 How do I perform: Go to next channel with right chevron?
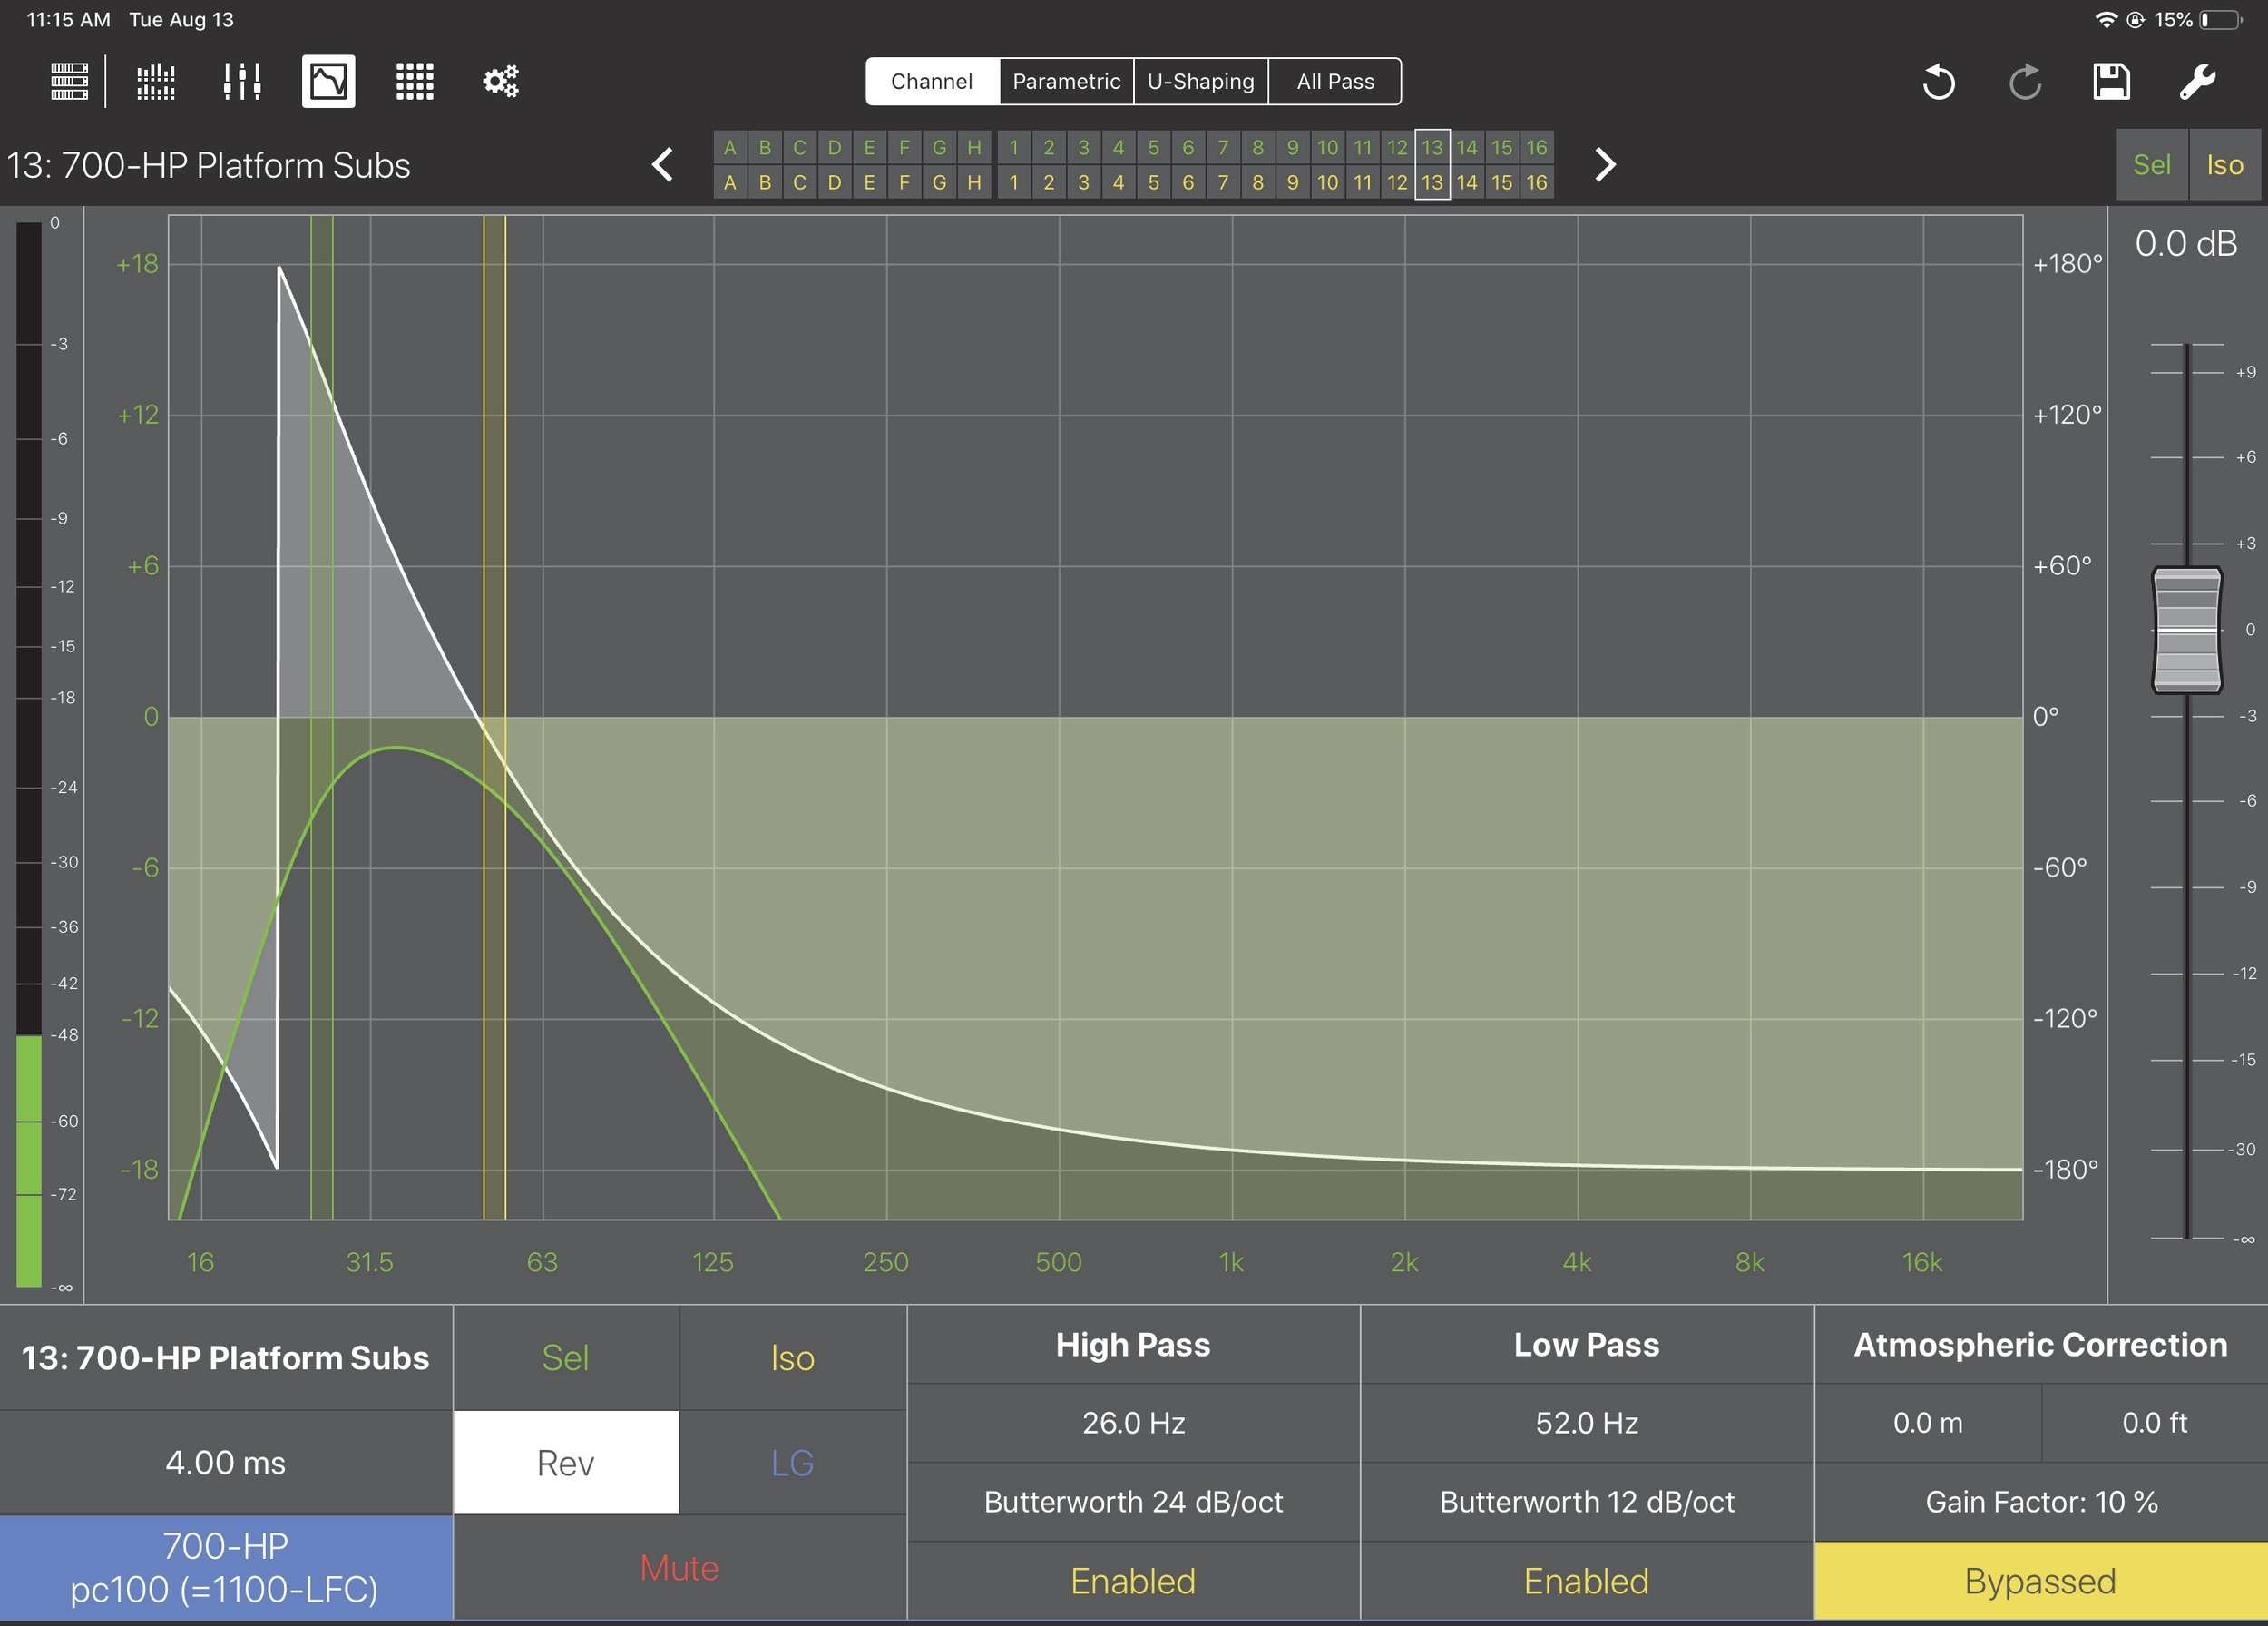tap(1605, 165)
